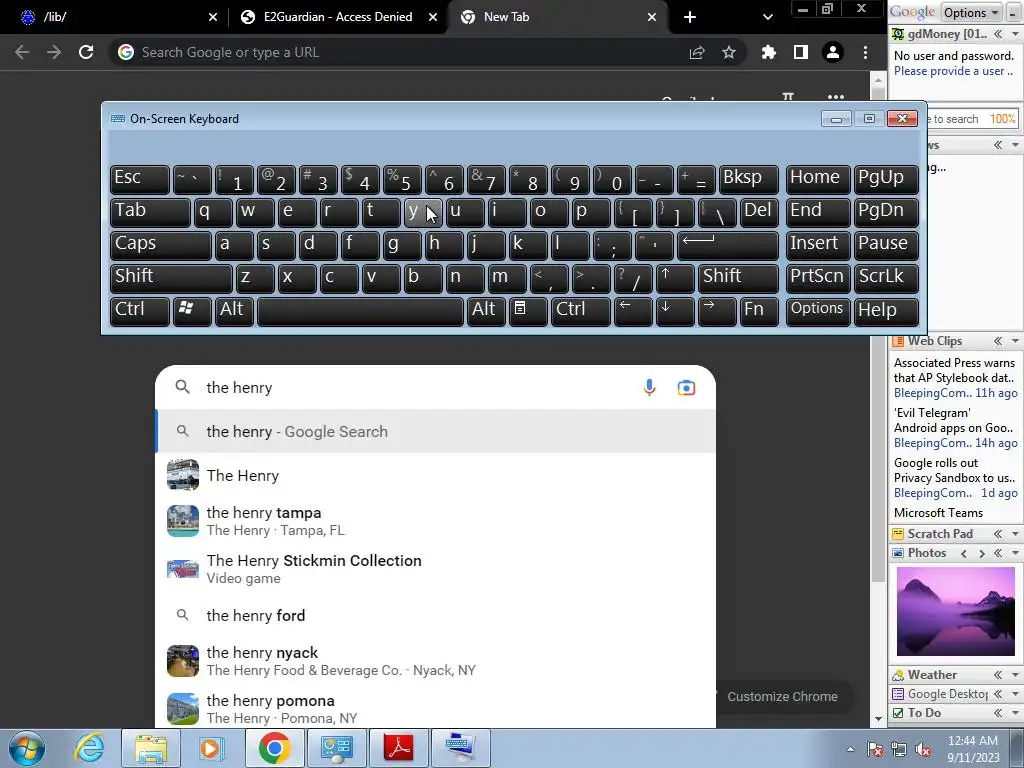Toggle the Fn key on keyboard
The width and height of the screenshot is (1024, 768).
pyautogui.click(x=759, y=312)
